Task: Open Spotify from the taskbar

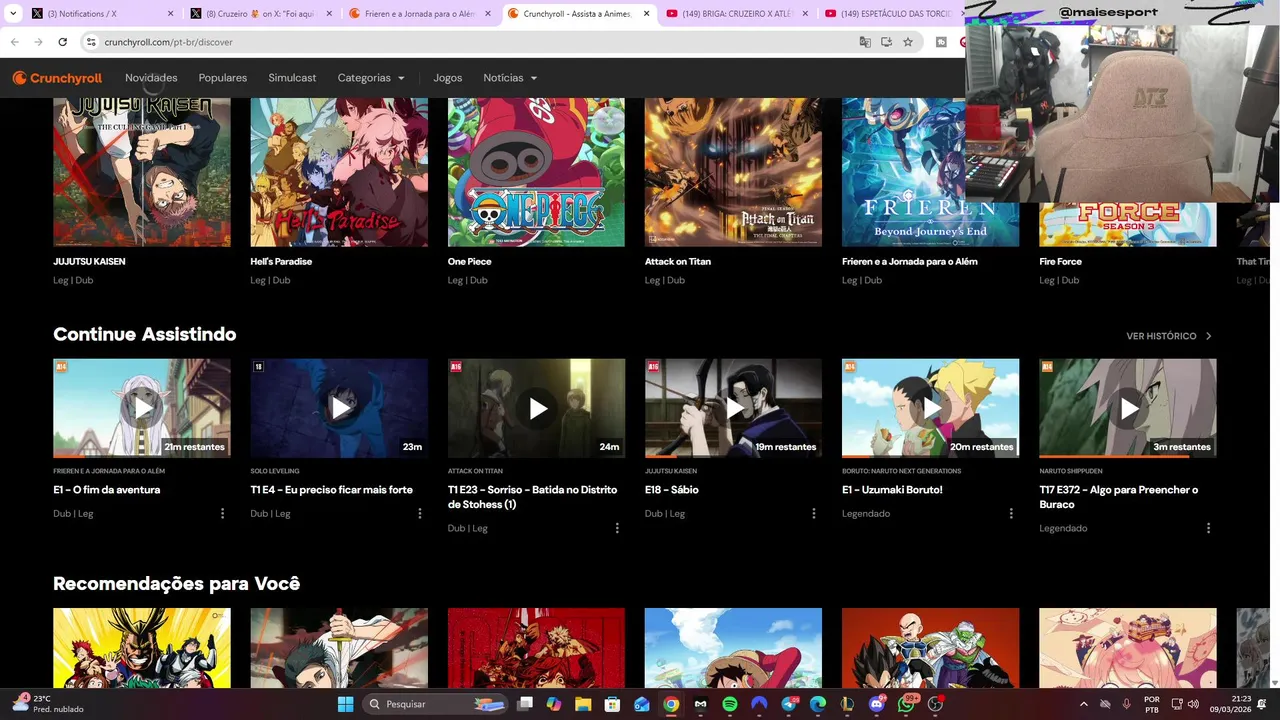Action: click(729, 704)
